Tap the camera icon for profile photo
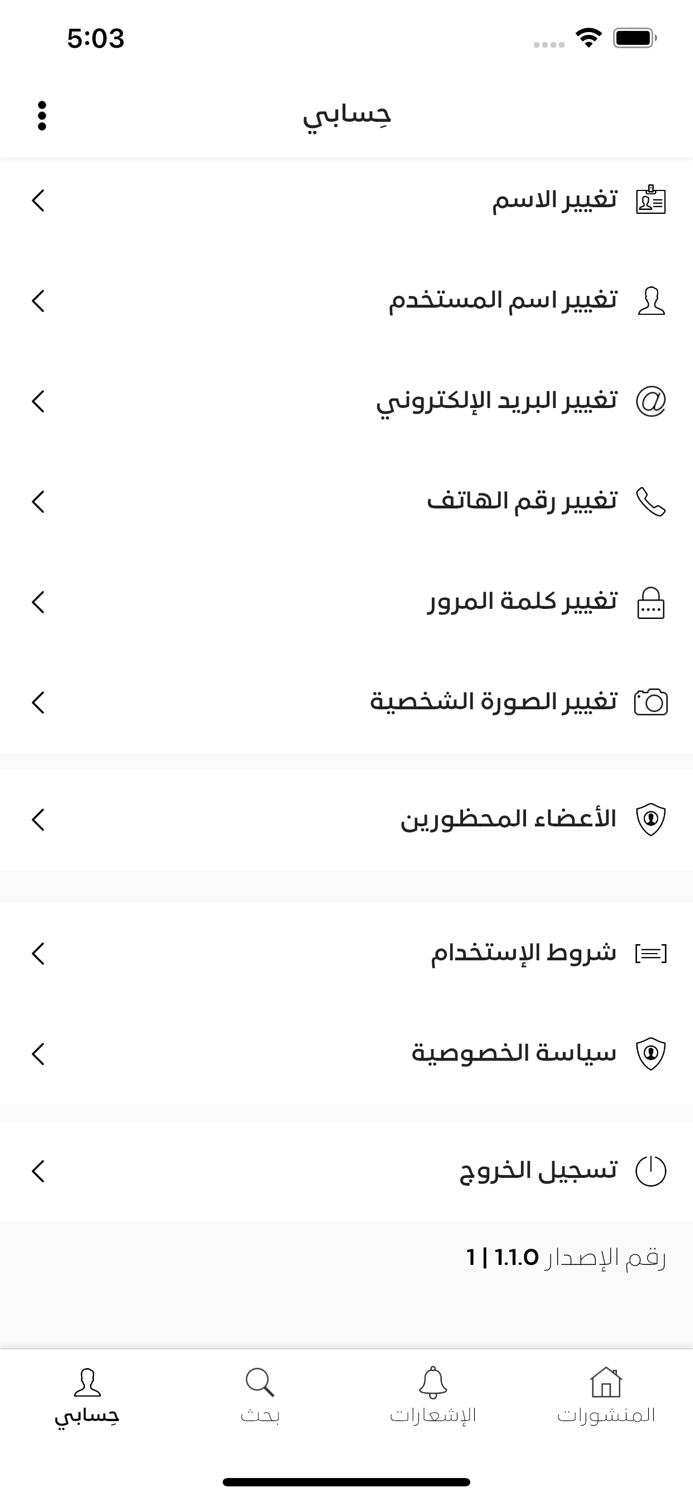Screen dimensions: 693x1500 651,702
